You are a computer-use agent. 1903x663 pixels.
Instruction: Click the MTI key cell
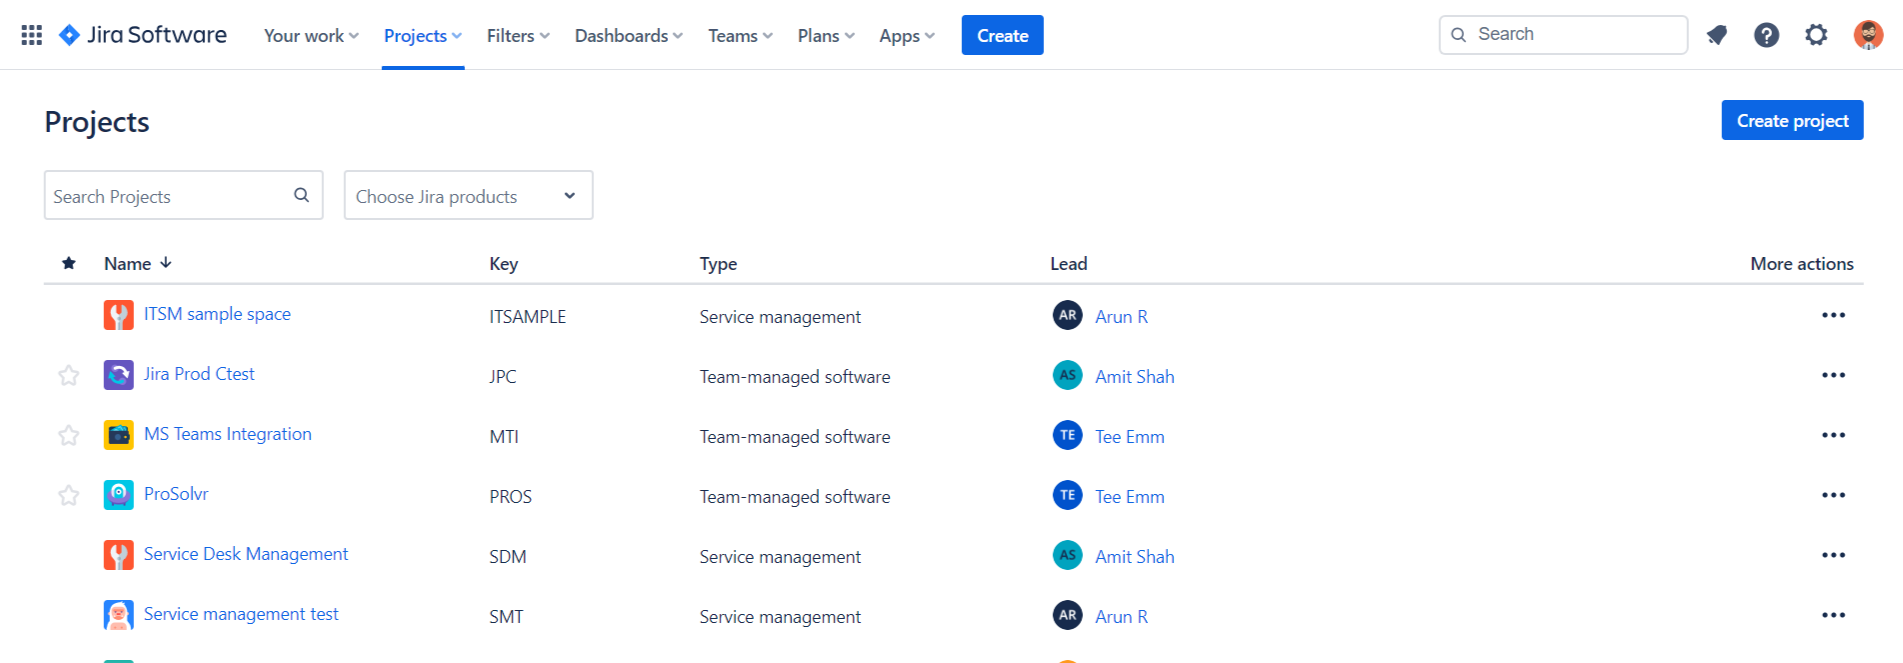point(504,437)
